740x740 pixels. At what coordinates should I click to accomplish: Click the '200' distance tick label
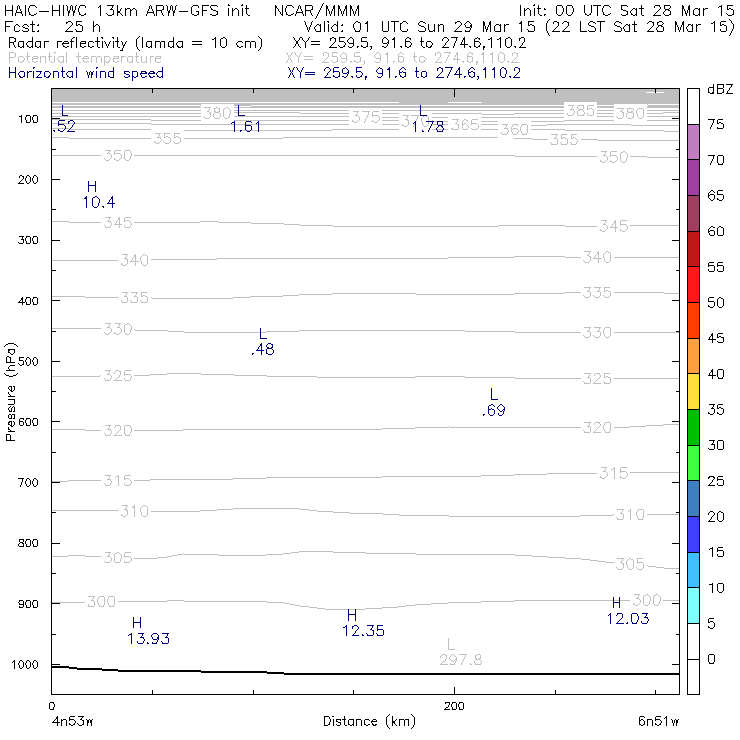click(x=454, y=706)
